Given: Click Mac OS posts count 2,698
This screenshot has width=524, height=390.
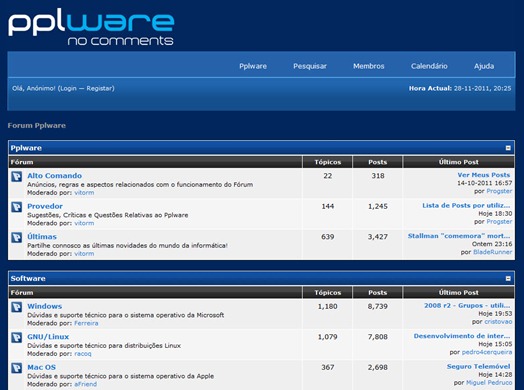Looking at the screenshot, I should [x=378, y=367].
